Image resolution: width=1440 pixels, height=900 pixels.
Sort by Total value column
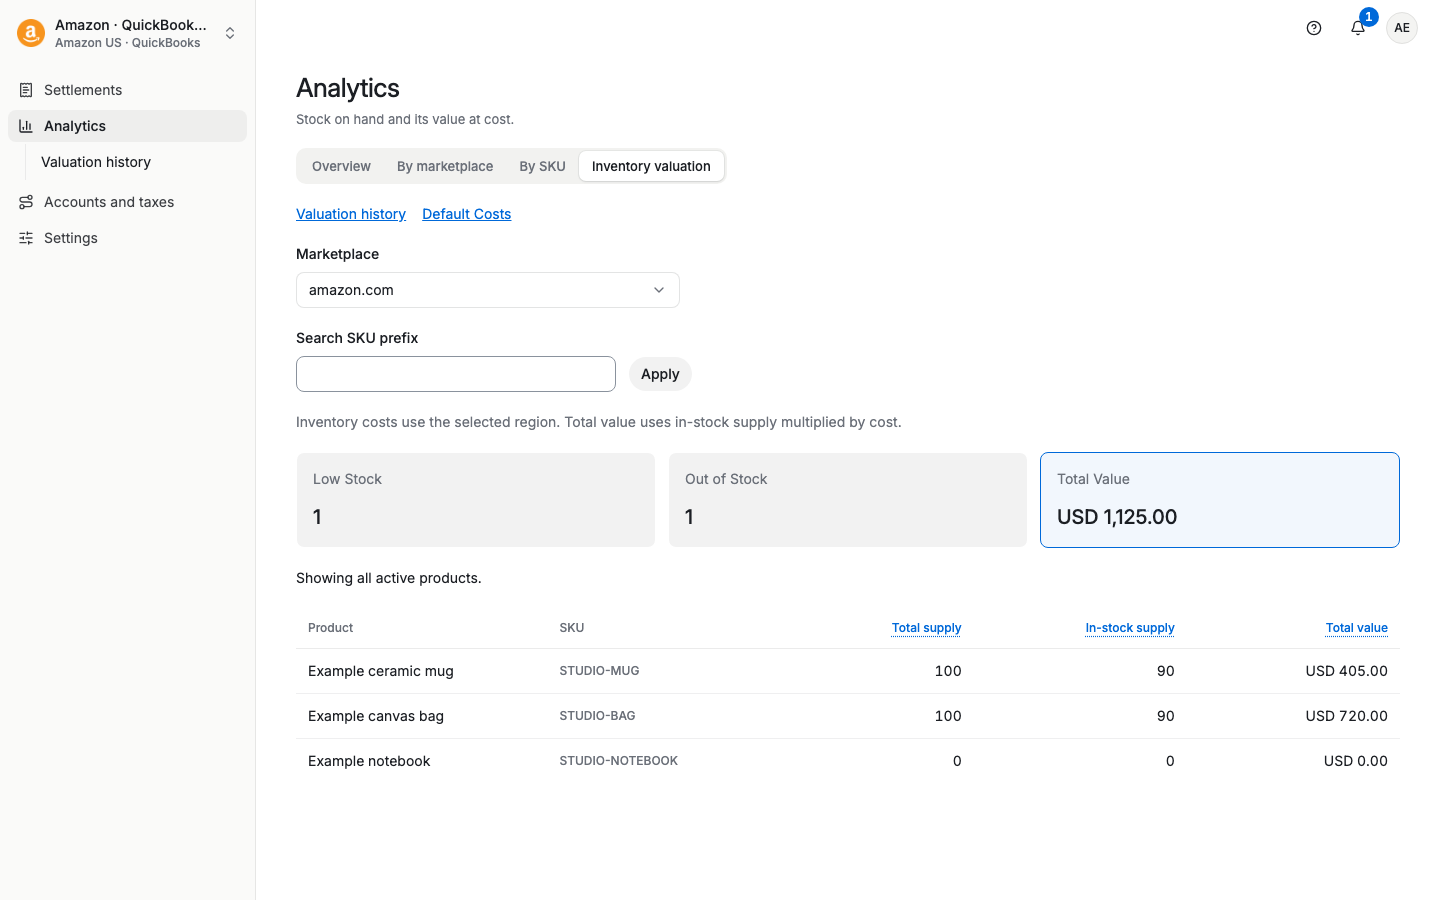(x=1357, y=628)
